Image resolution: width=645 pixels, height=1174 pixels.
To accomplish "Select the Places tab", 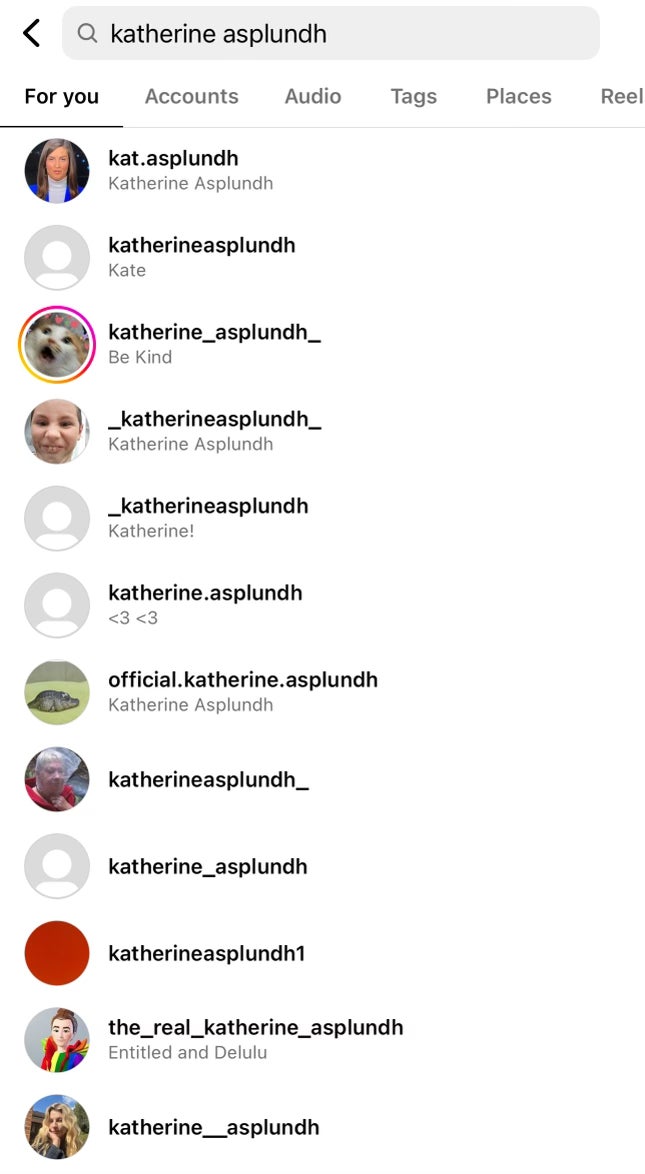I will 518,97.
